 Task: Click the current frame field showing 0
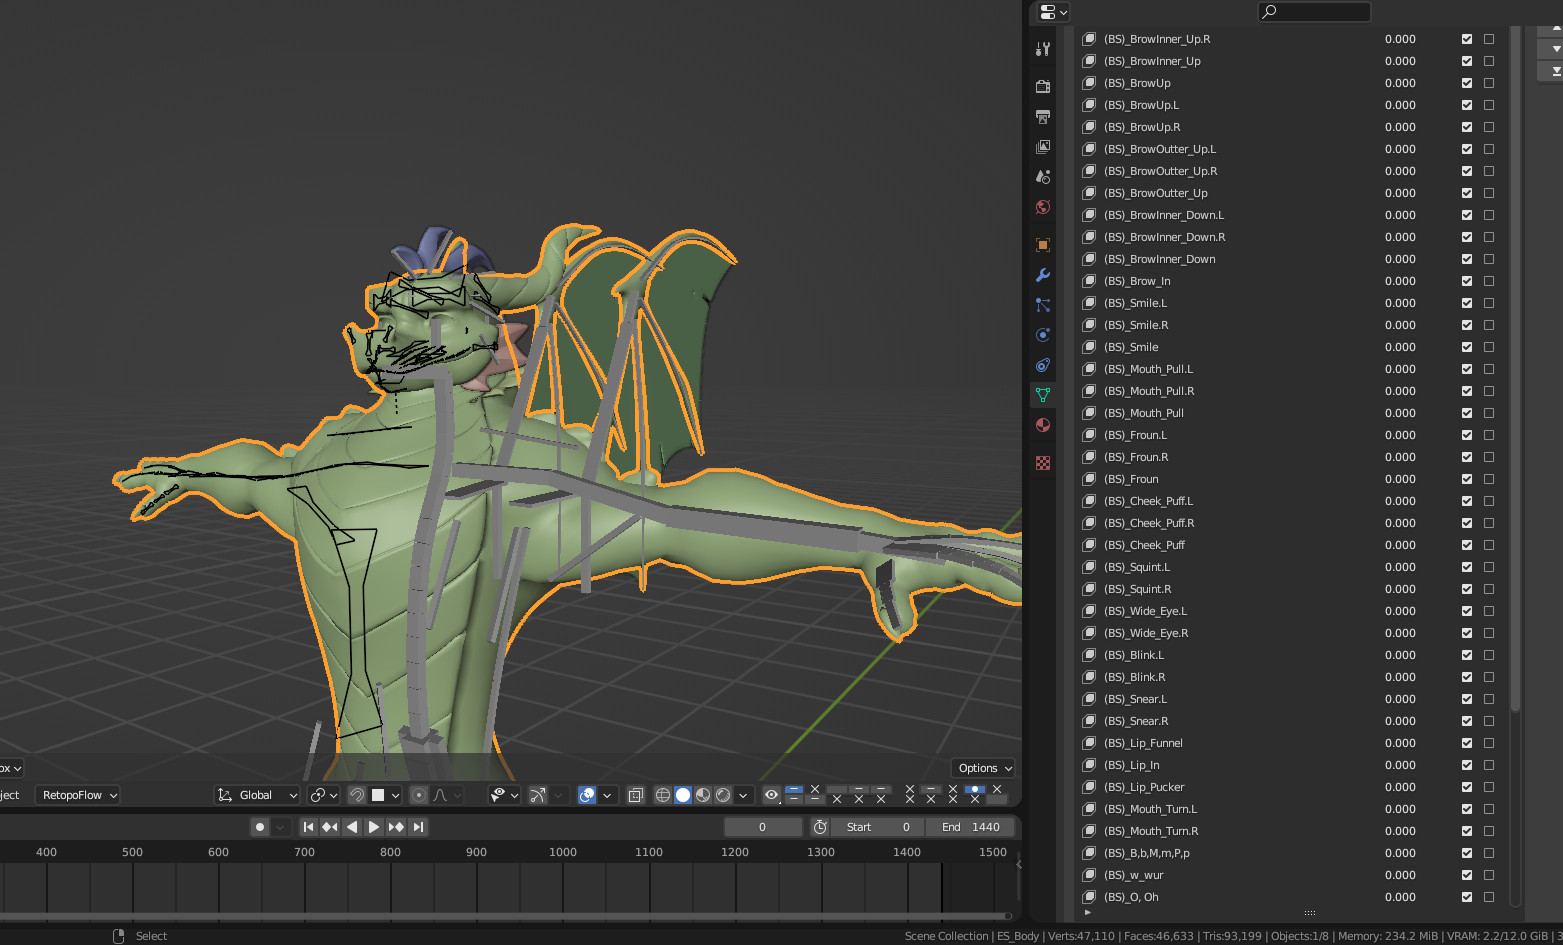pyautogui.click(x=763, y=827)
